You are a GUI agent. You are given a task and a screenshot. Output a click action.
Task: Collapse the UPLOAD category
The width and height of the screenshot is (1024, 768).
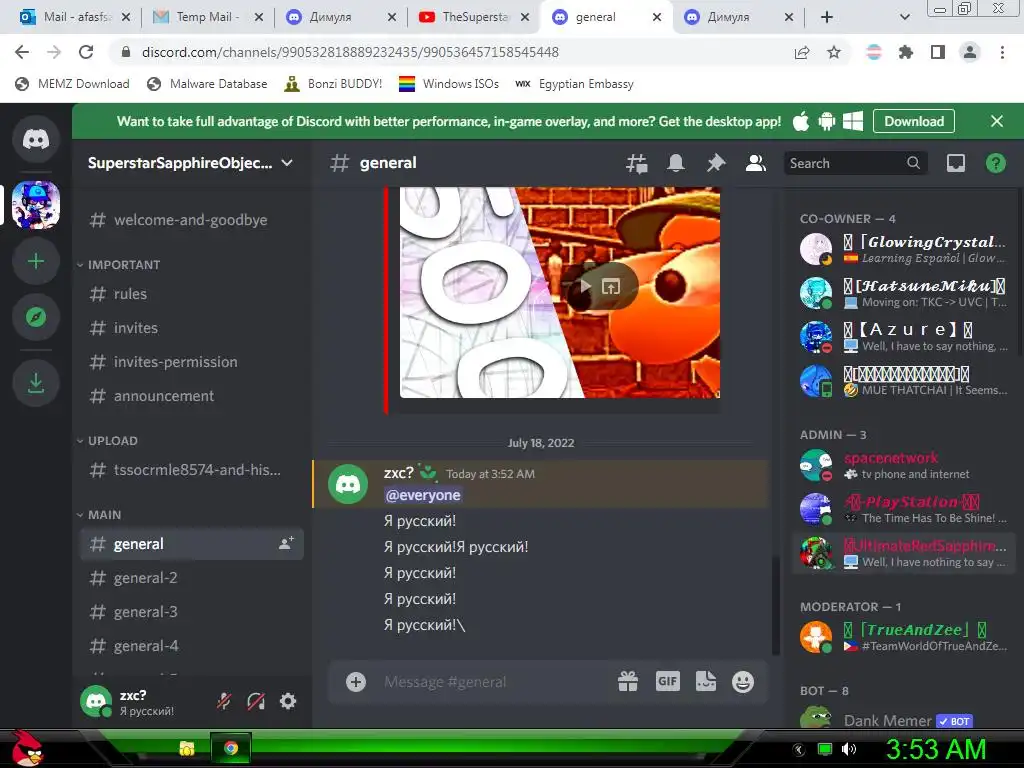108,441
